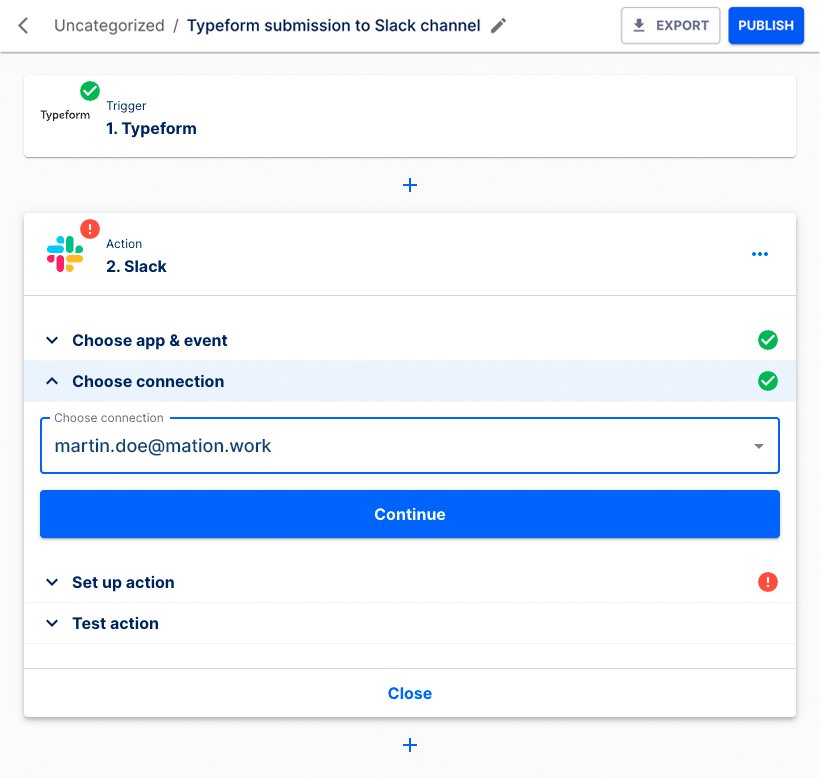Open the three-dot menu on the Slack step
This screenshot has width=820, height=778.
click(760, 254)
